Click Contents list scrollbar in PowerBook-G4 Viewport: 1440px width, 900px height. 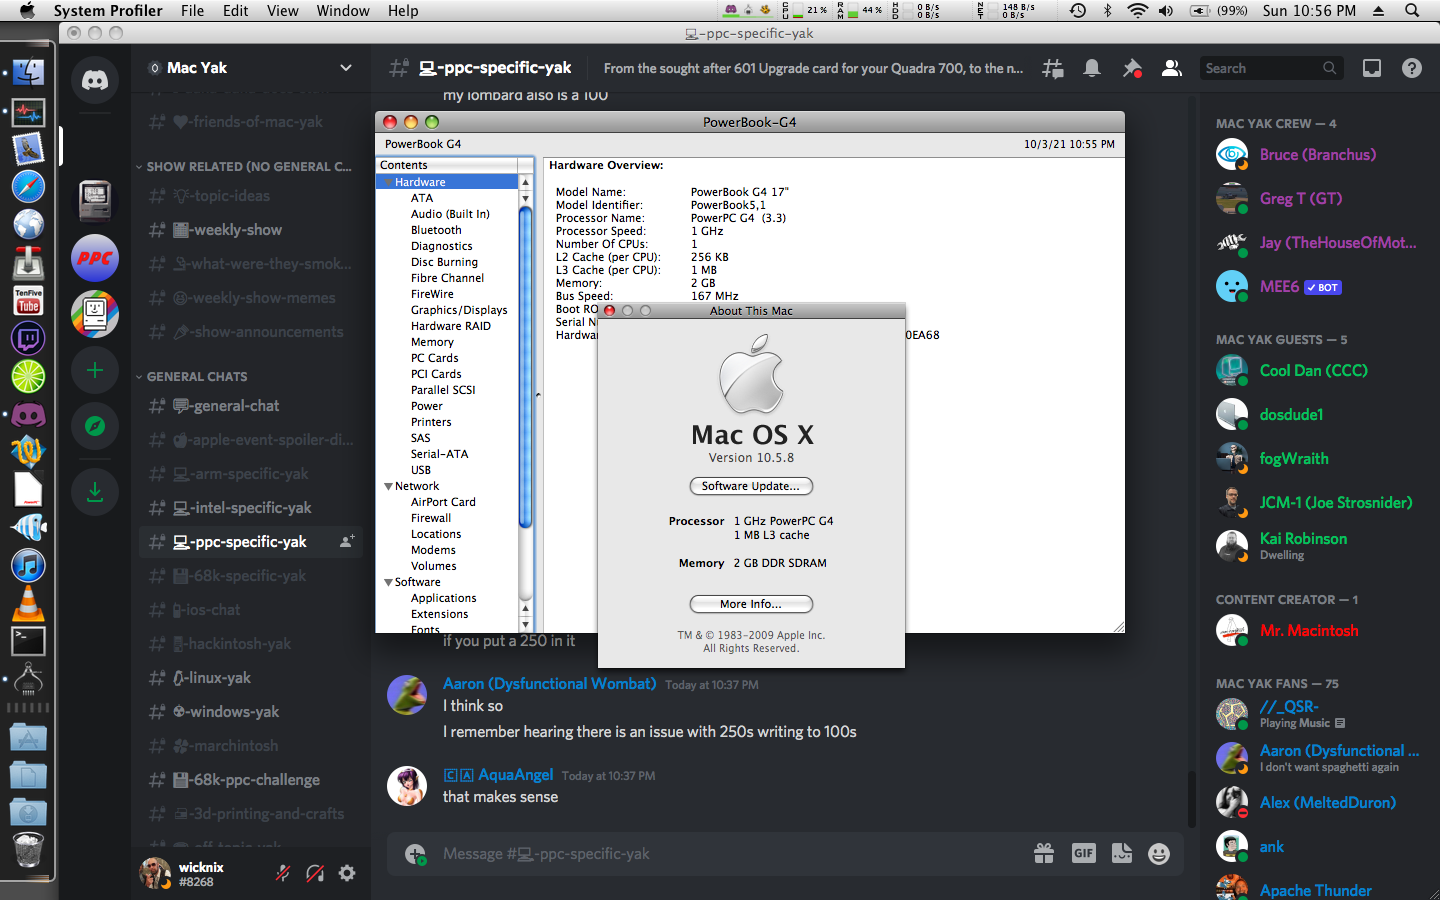[x=526, y=365]
